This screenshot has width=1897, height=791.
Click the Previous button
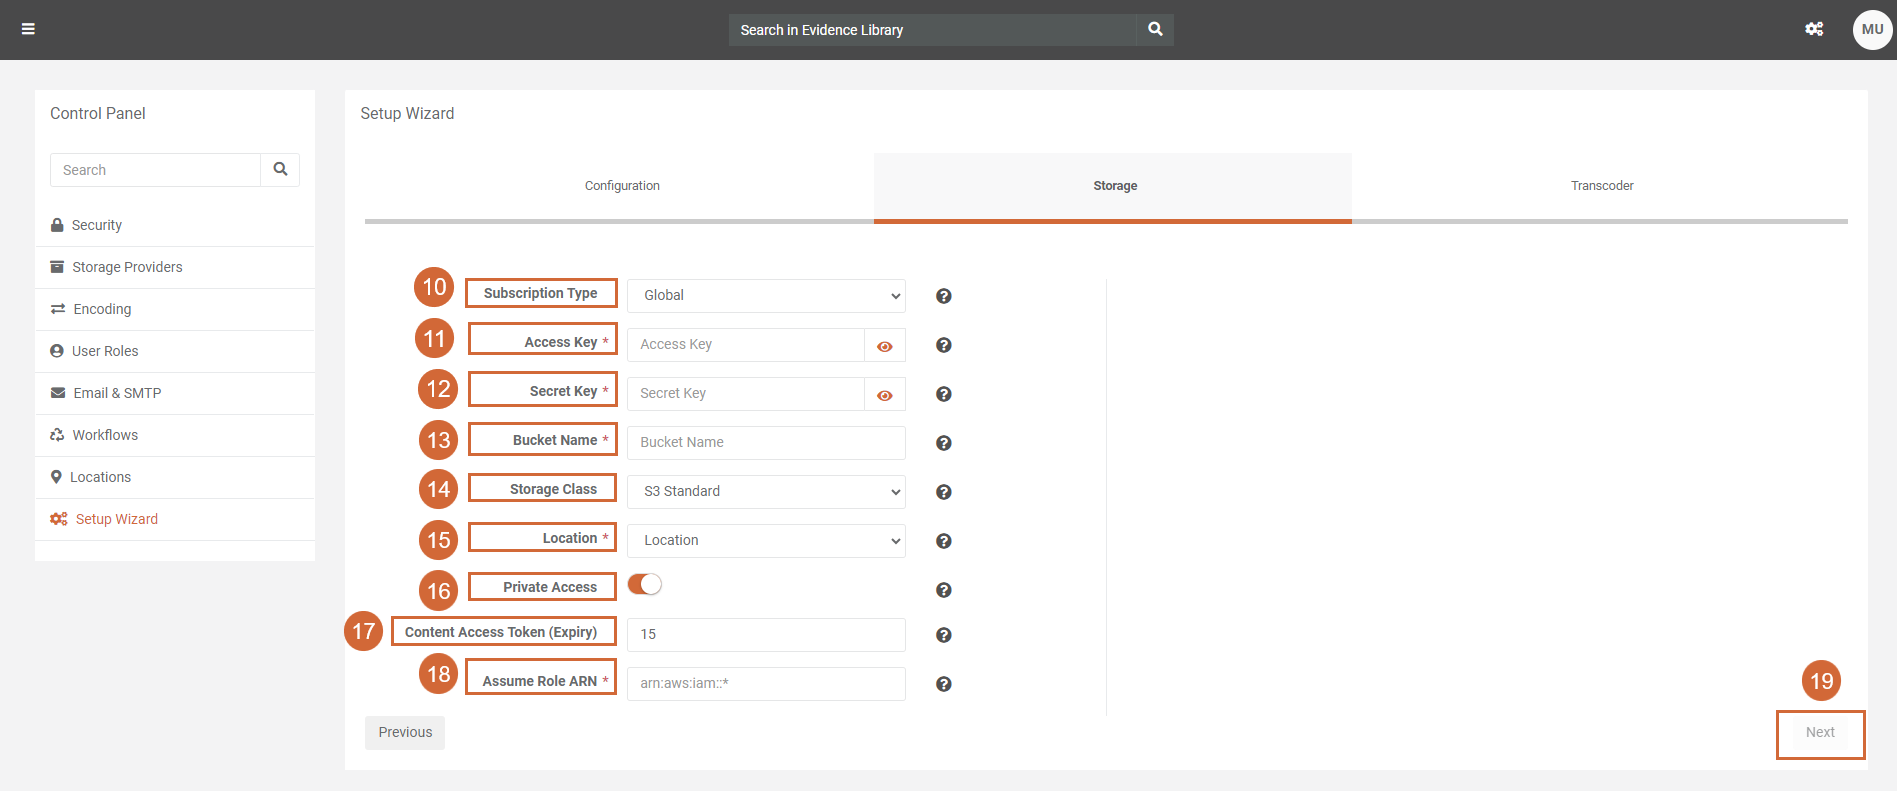[405, 732]
